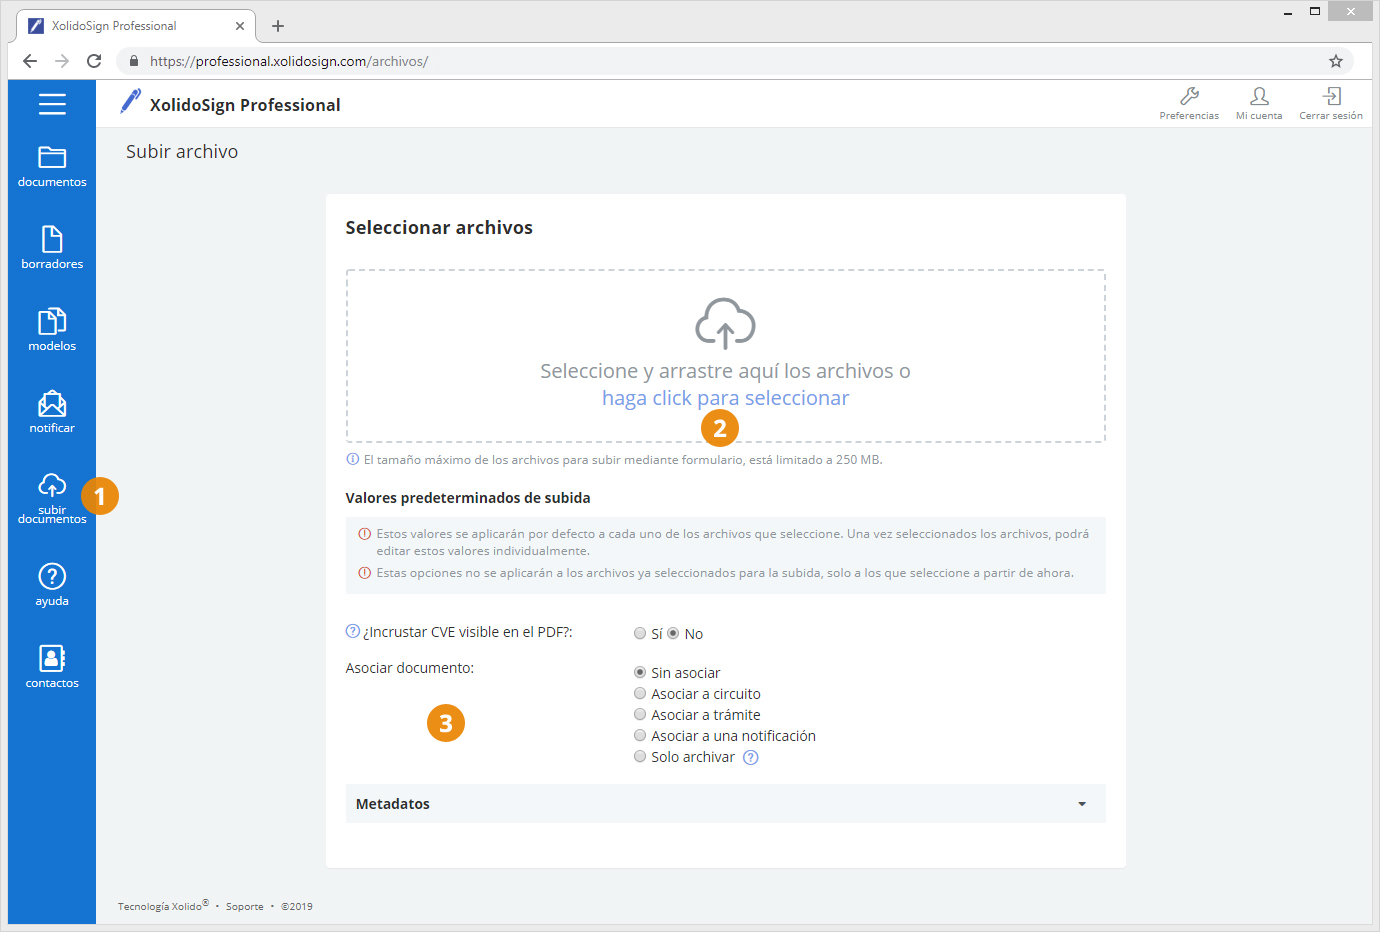Click the Subir archivo heading
The image size is (1380, 932).
pos(182,152)
